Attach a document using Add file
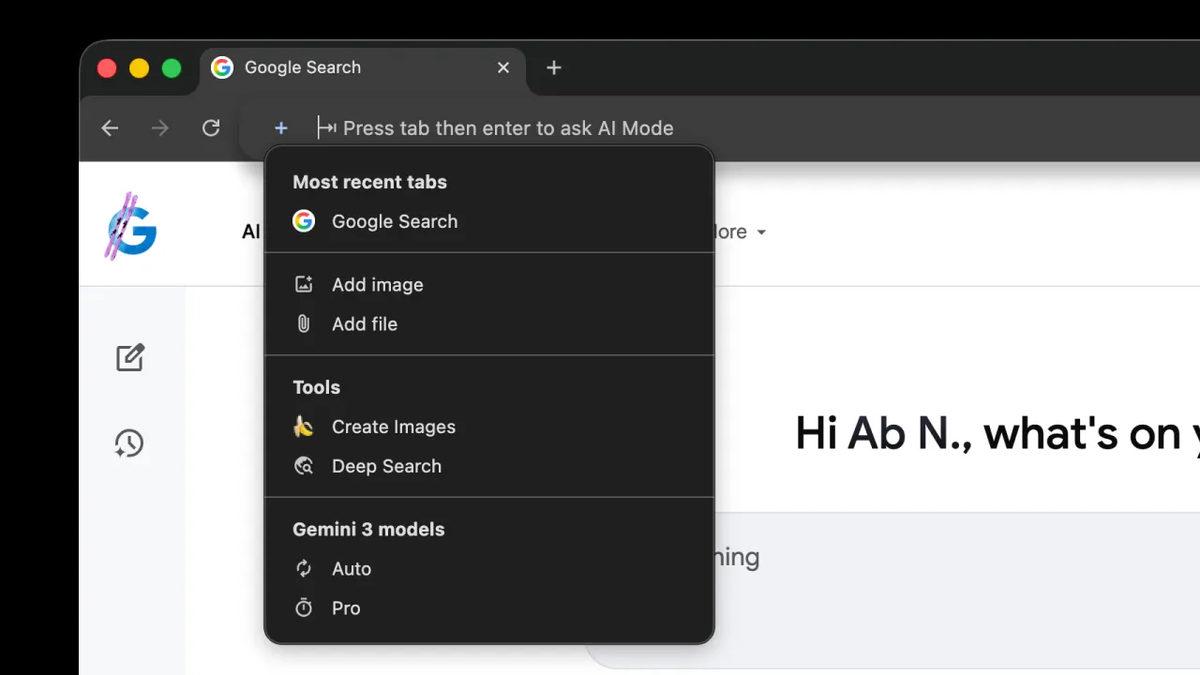Image resolution: width=1200 pixels, height=675 pixels. pyautogui.click(x=364, y=324)
